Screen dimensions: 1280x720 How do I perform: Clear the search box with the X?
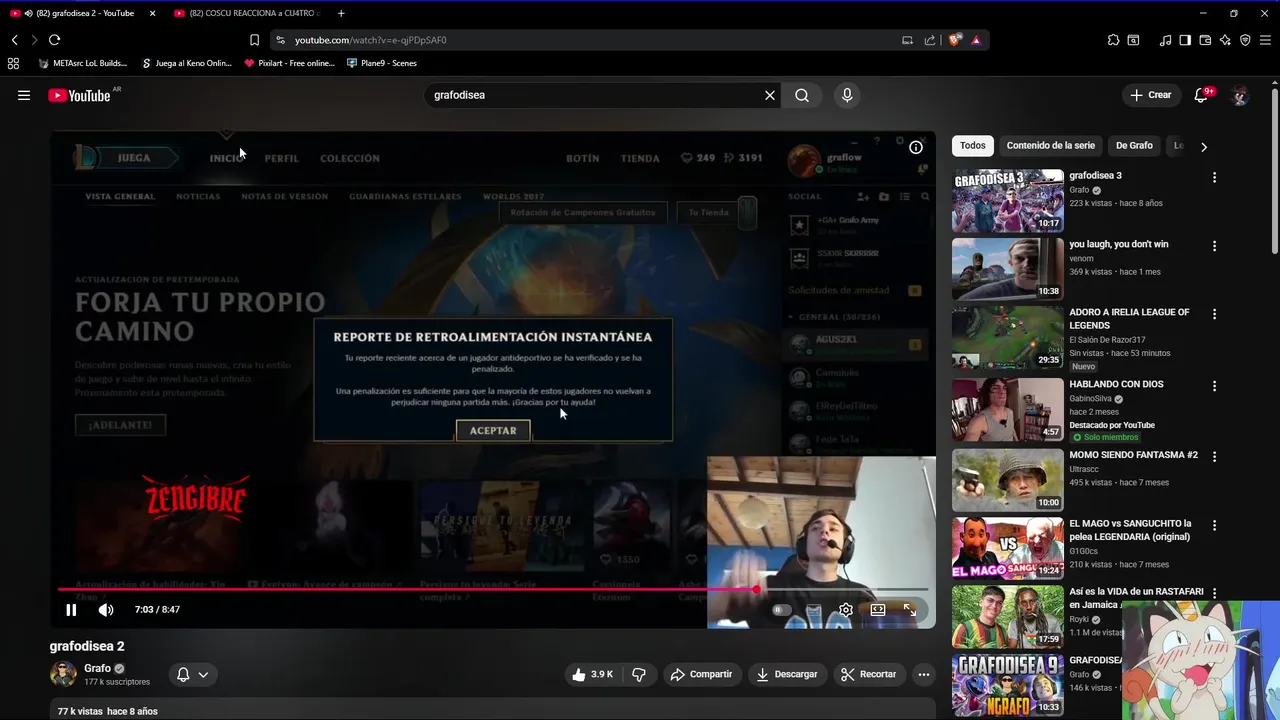tap(770, 95)
